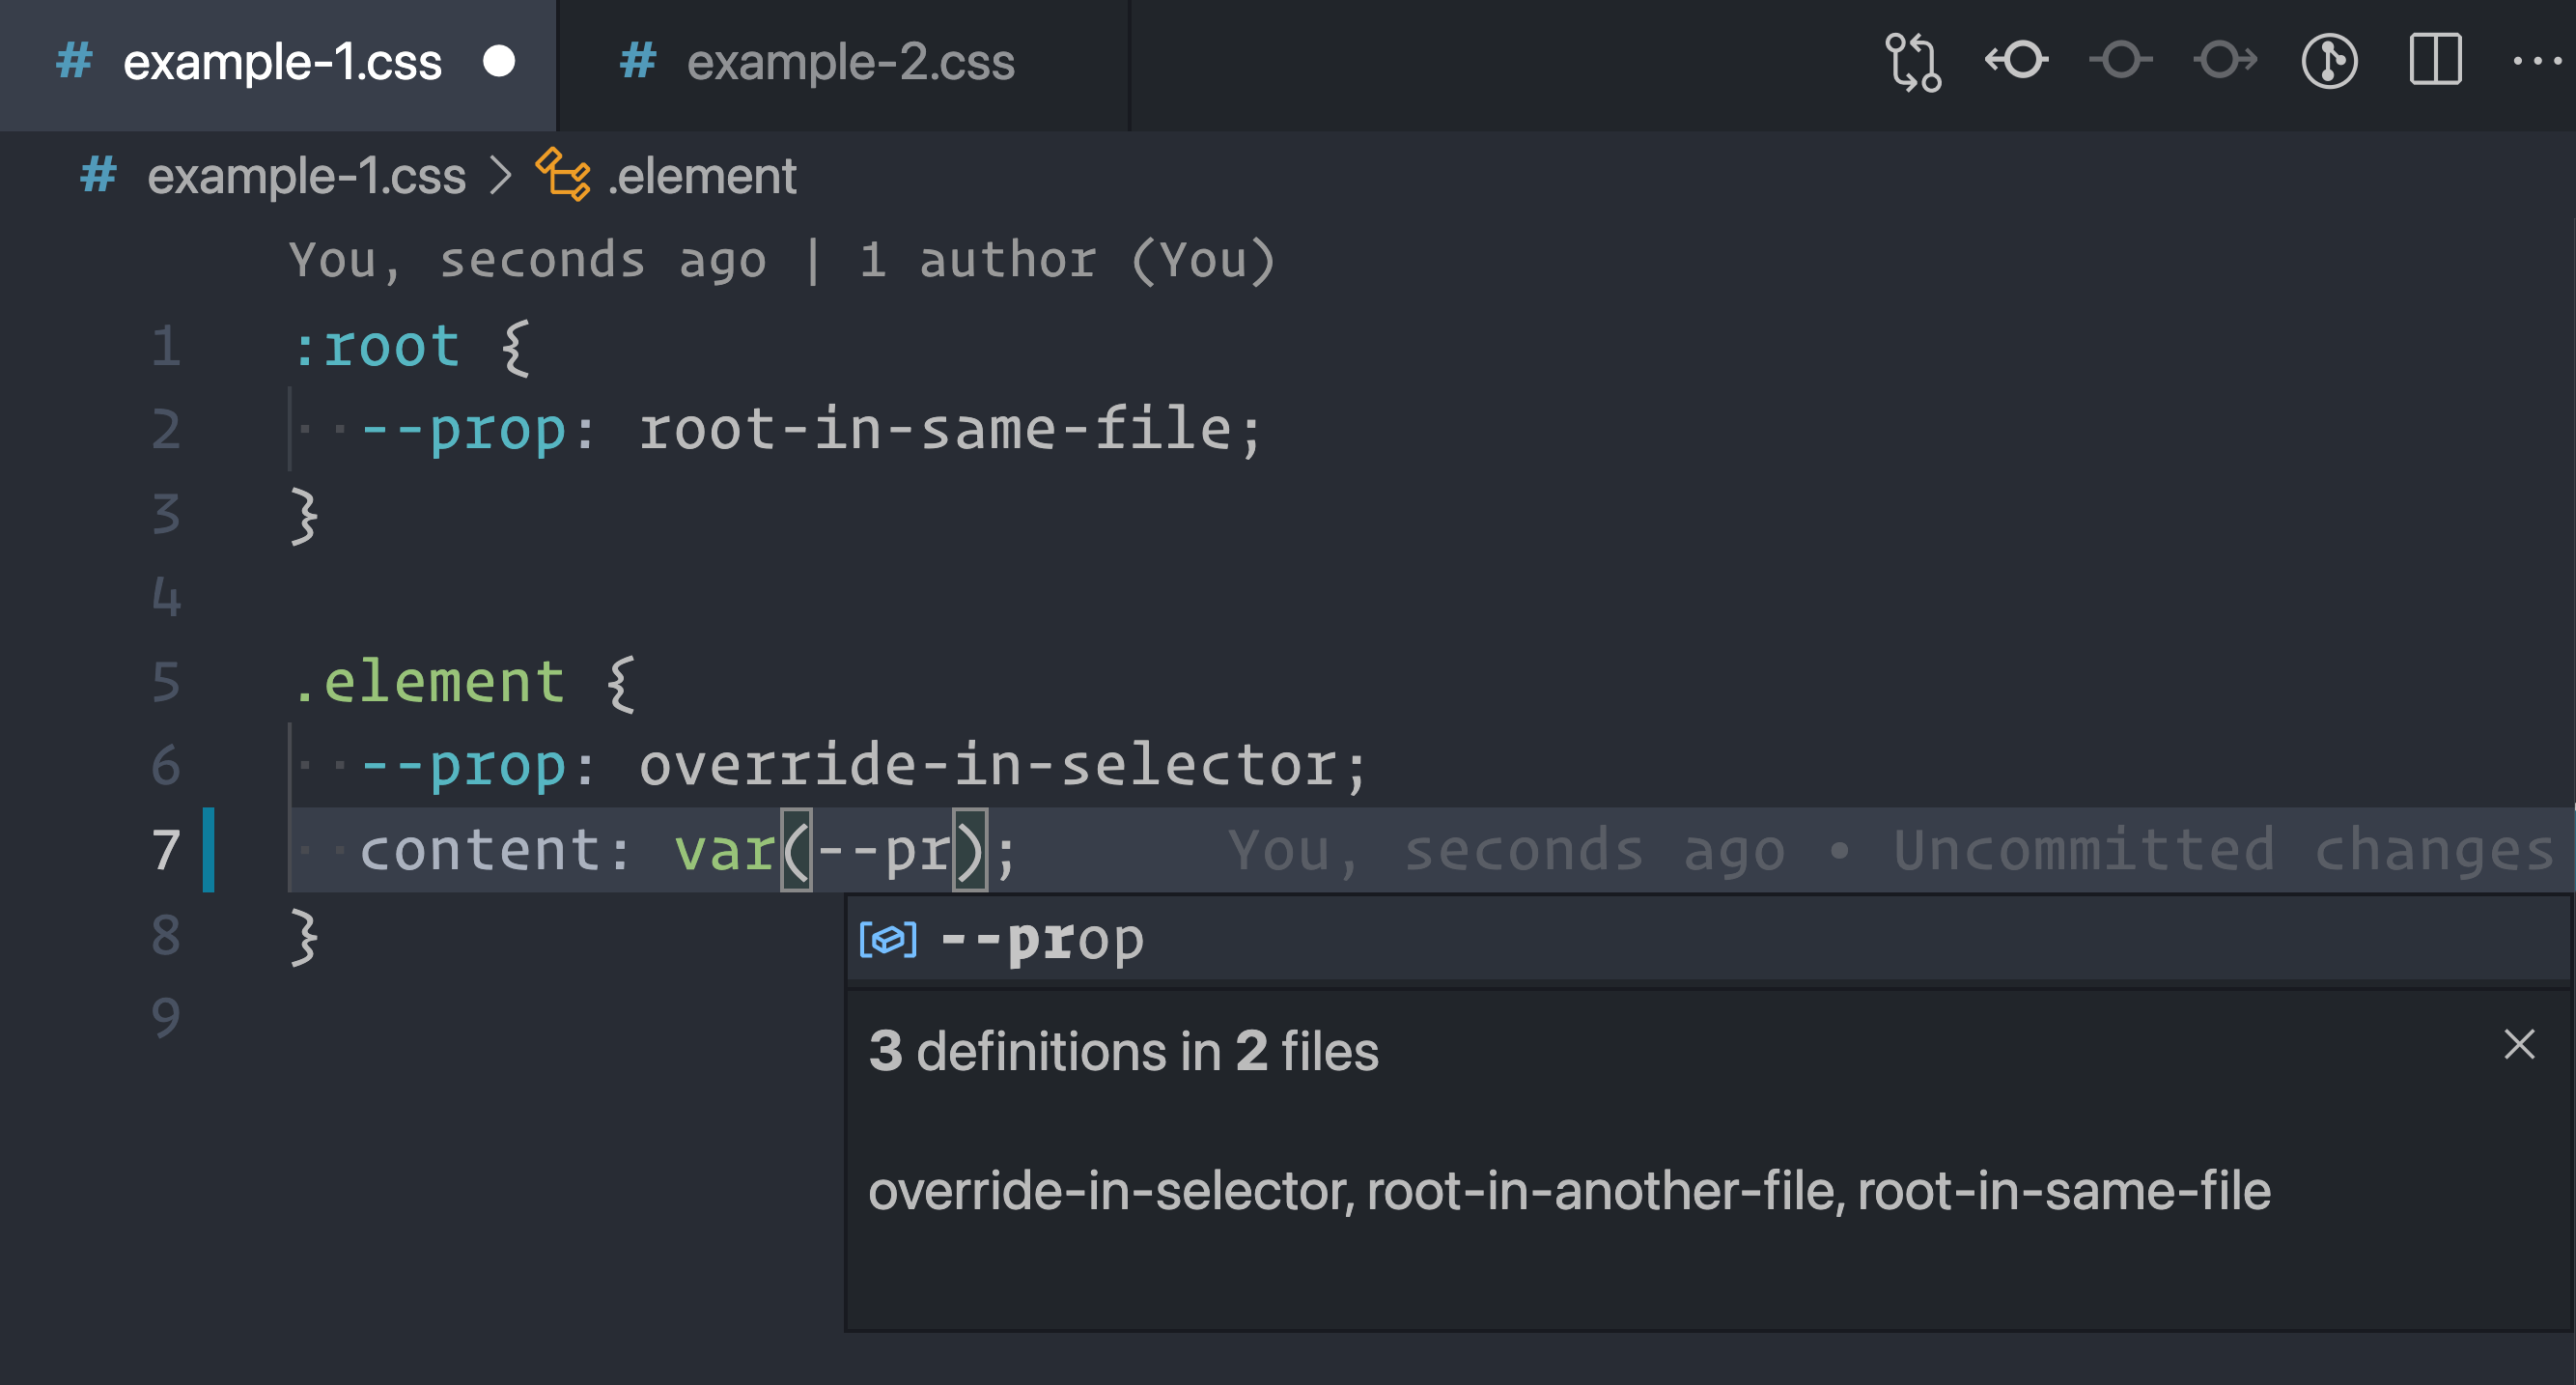Click unsaved dot on example-1.css tab
The width and height of the screenshot is (2576, 1385).
tap(499, 62)
